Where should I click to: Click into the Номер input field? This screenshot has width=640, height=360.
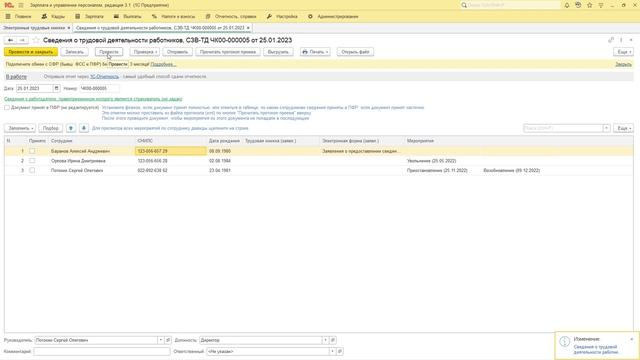point(100,88)
